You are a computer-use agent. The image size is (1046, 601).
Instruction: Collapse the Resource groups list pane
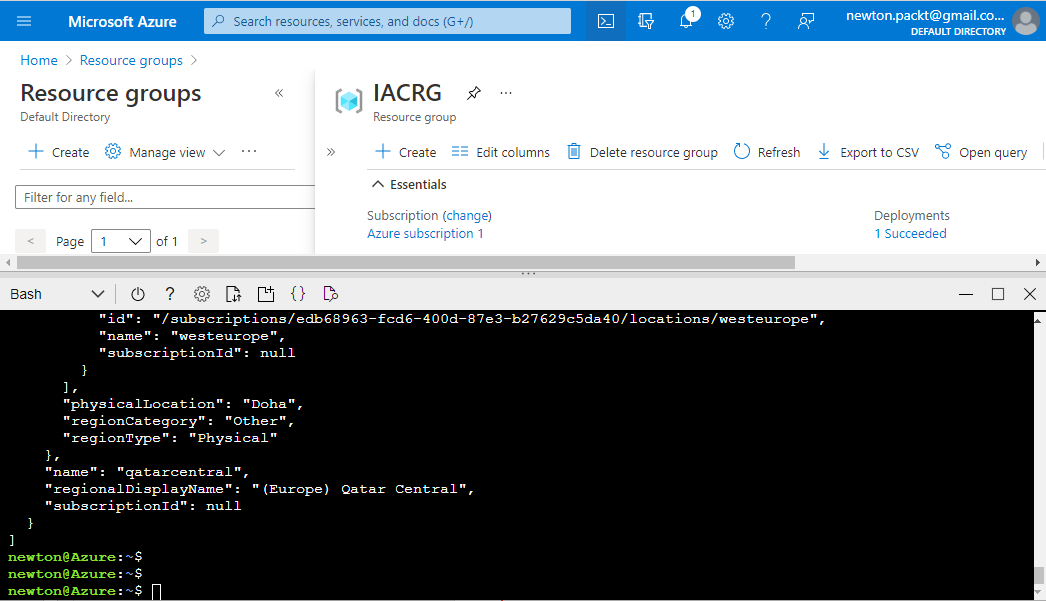pyautogui.click(x=279, y=93)
